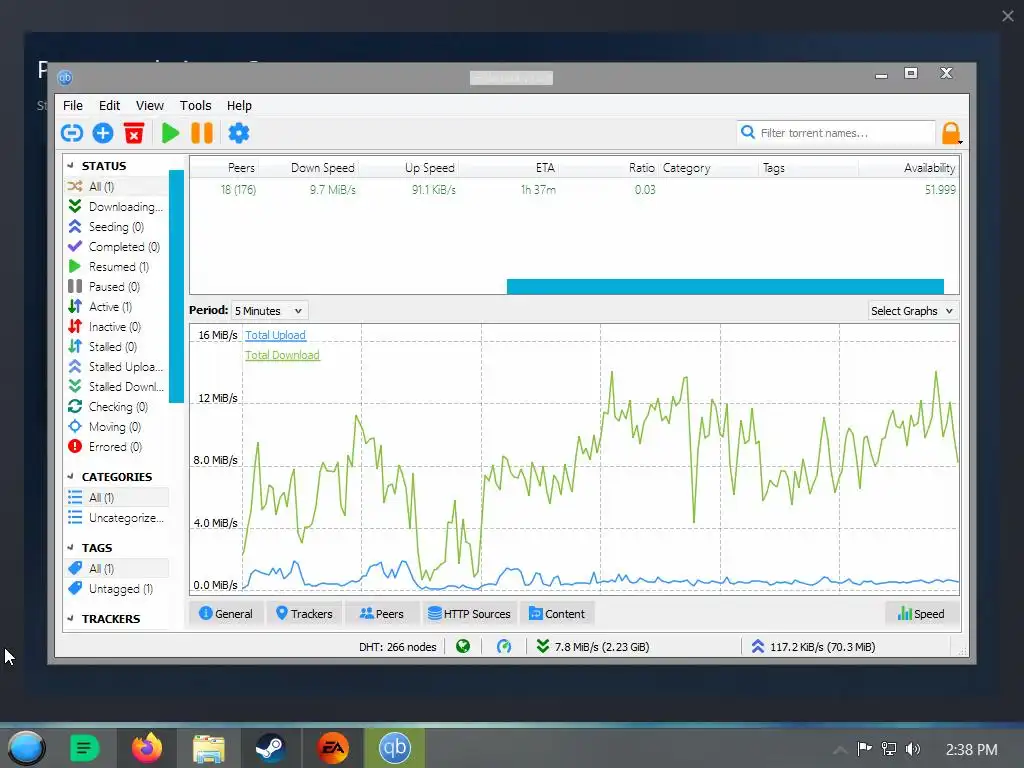Click the upload speed 117.2 KiB/s status
This screenshot has height=768, width=1024.
click(813, 647)
